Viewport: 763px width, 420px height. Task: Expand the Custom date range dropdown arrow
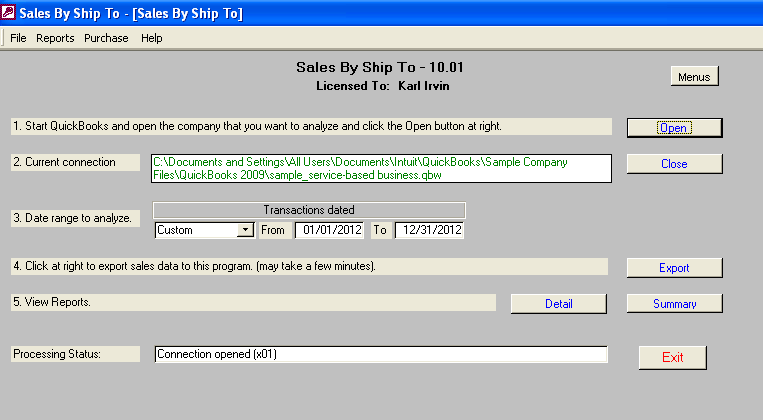(245, 230)
